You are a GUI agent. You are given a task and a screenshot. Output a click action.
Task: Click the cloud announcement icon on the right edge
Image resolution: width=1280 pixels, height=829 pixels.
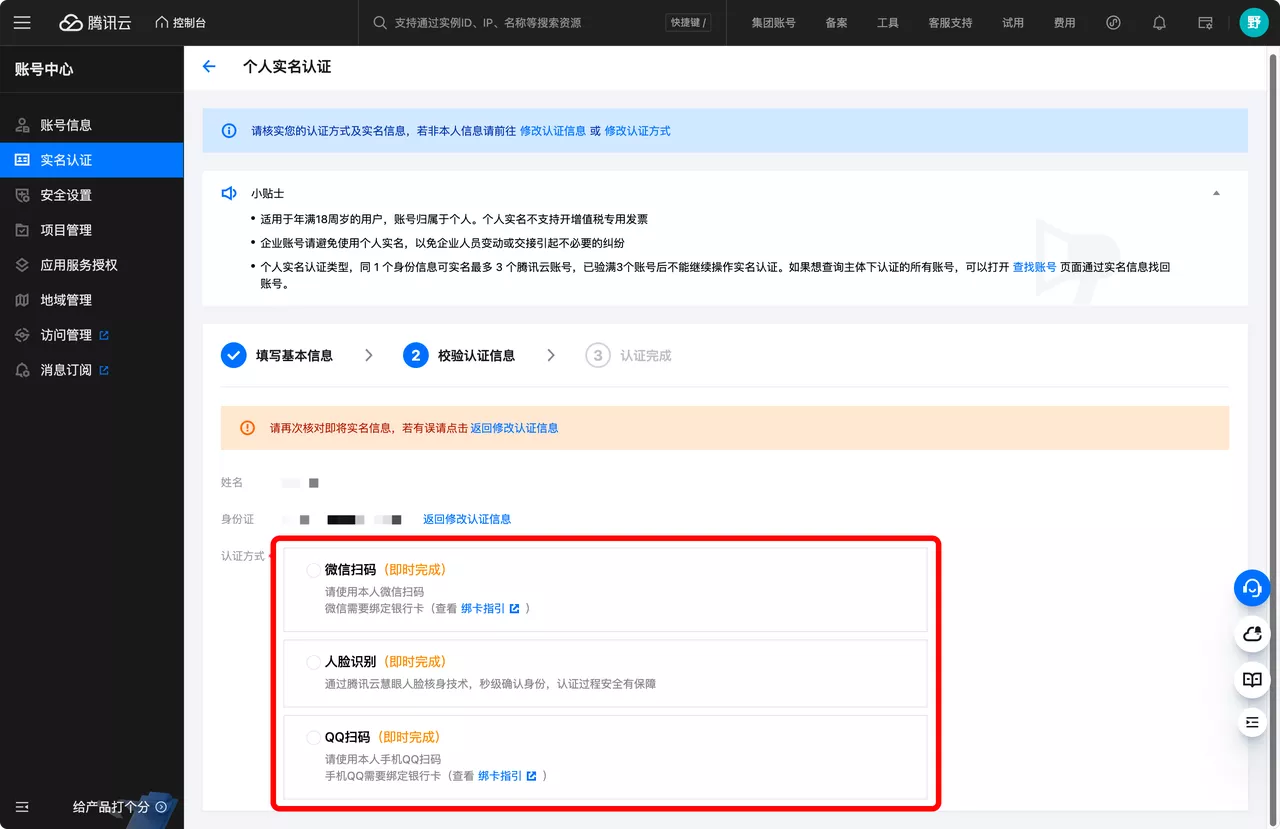(1252, 634)
